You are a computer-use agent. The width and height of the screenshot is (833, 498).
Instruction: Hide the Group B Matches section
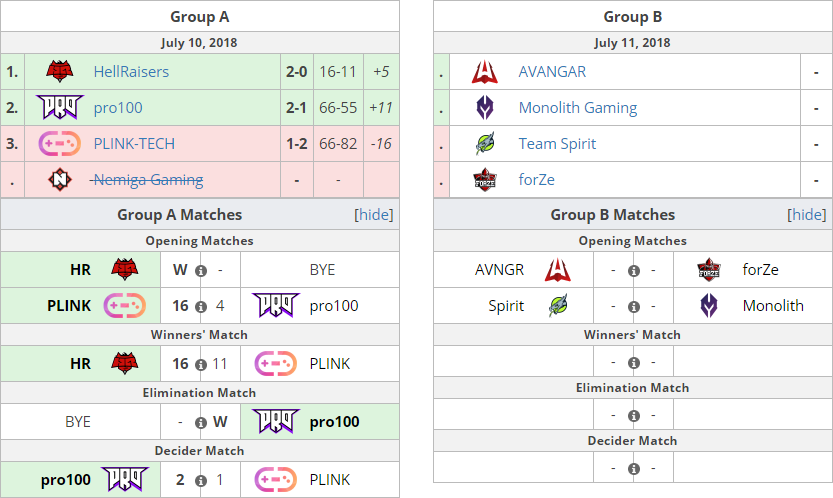tap(807, 215)
